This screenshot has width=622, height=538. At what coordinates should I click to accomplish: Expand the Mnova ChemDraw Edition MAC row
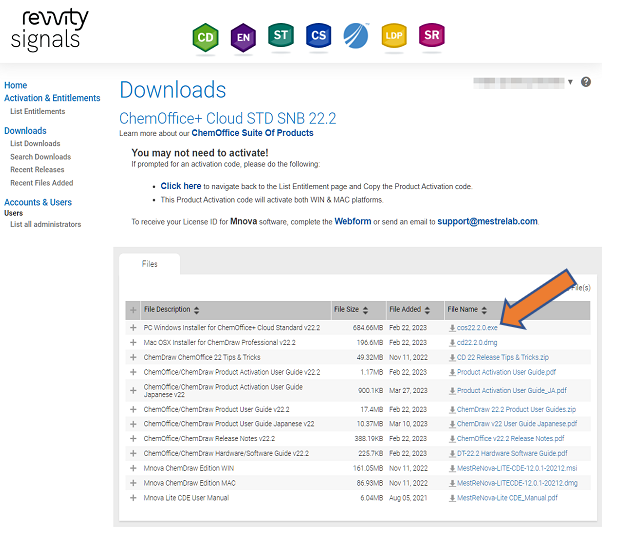(133, 483)
